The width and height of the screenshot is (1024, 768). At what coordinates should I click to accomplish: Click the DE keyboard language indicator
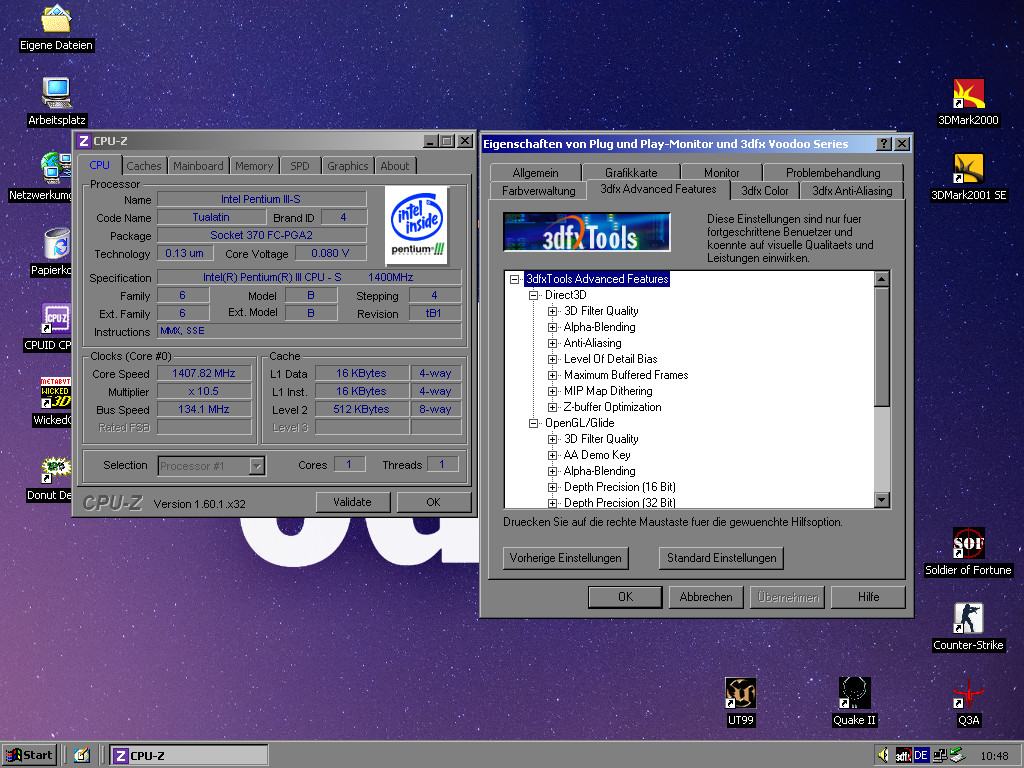click(x=921, y=756)
